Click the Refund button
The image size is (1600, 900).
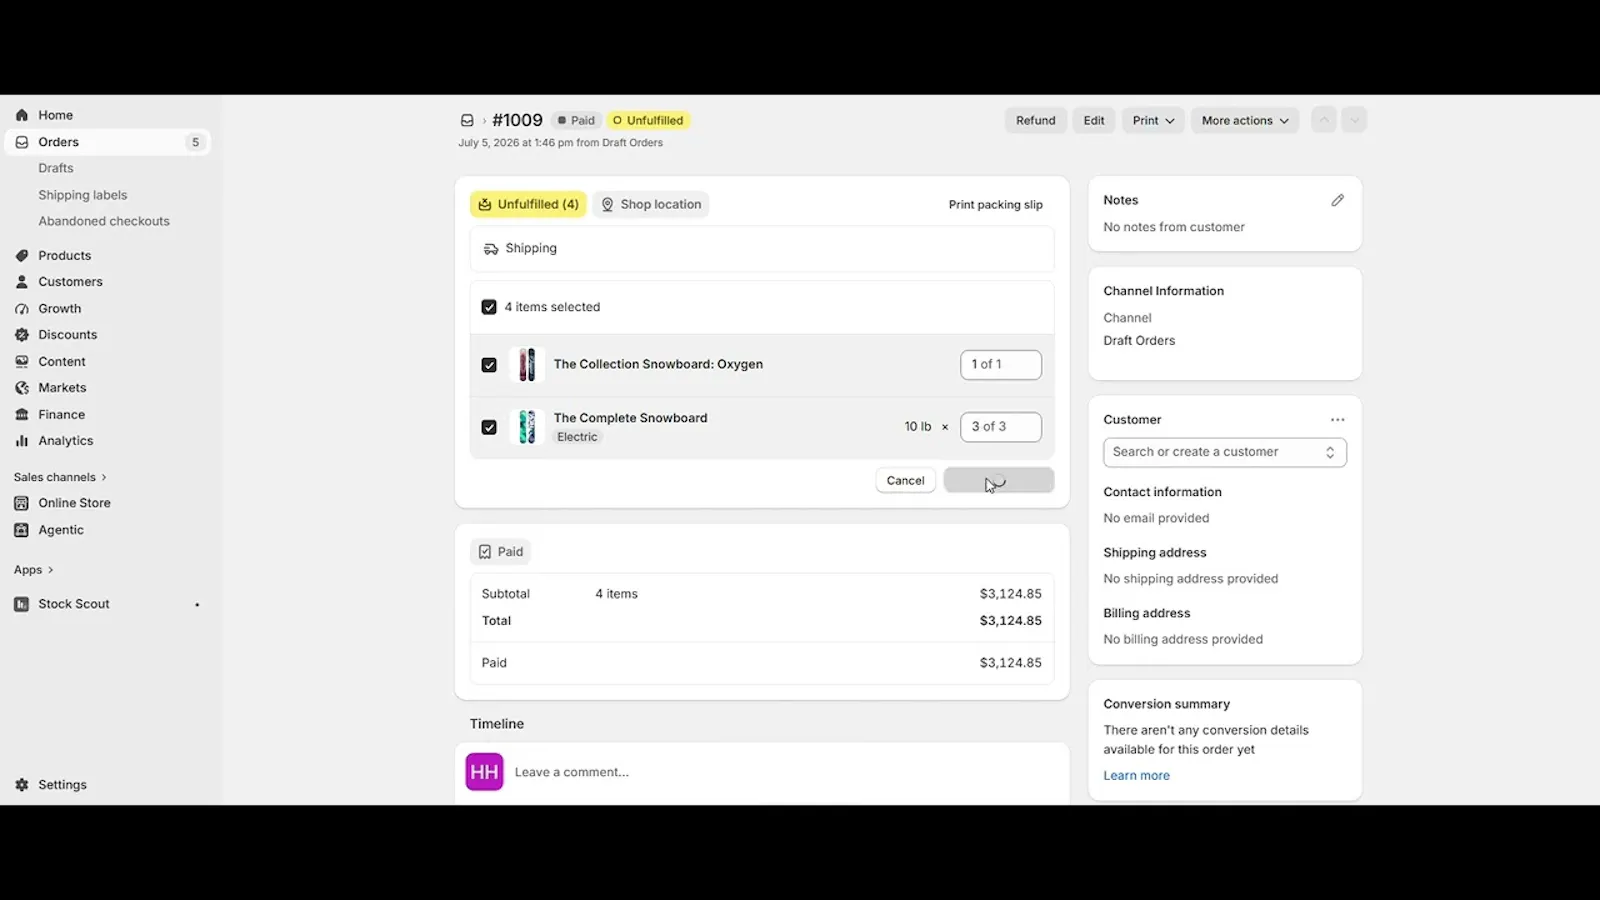[1036, 120]
